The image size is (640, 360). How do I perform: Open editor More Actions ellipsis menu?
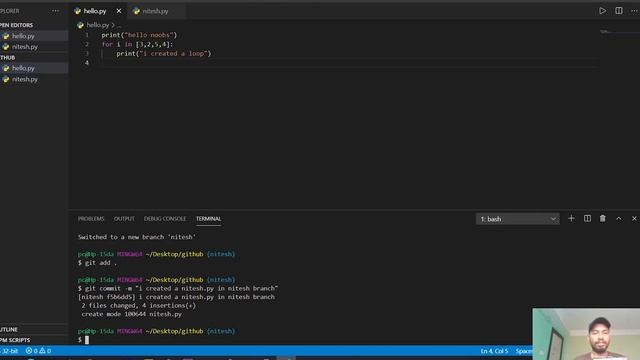tap(634, 11)
